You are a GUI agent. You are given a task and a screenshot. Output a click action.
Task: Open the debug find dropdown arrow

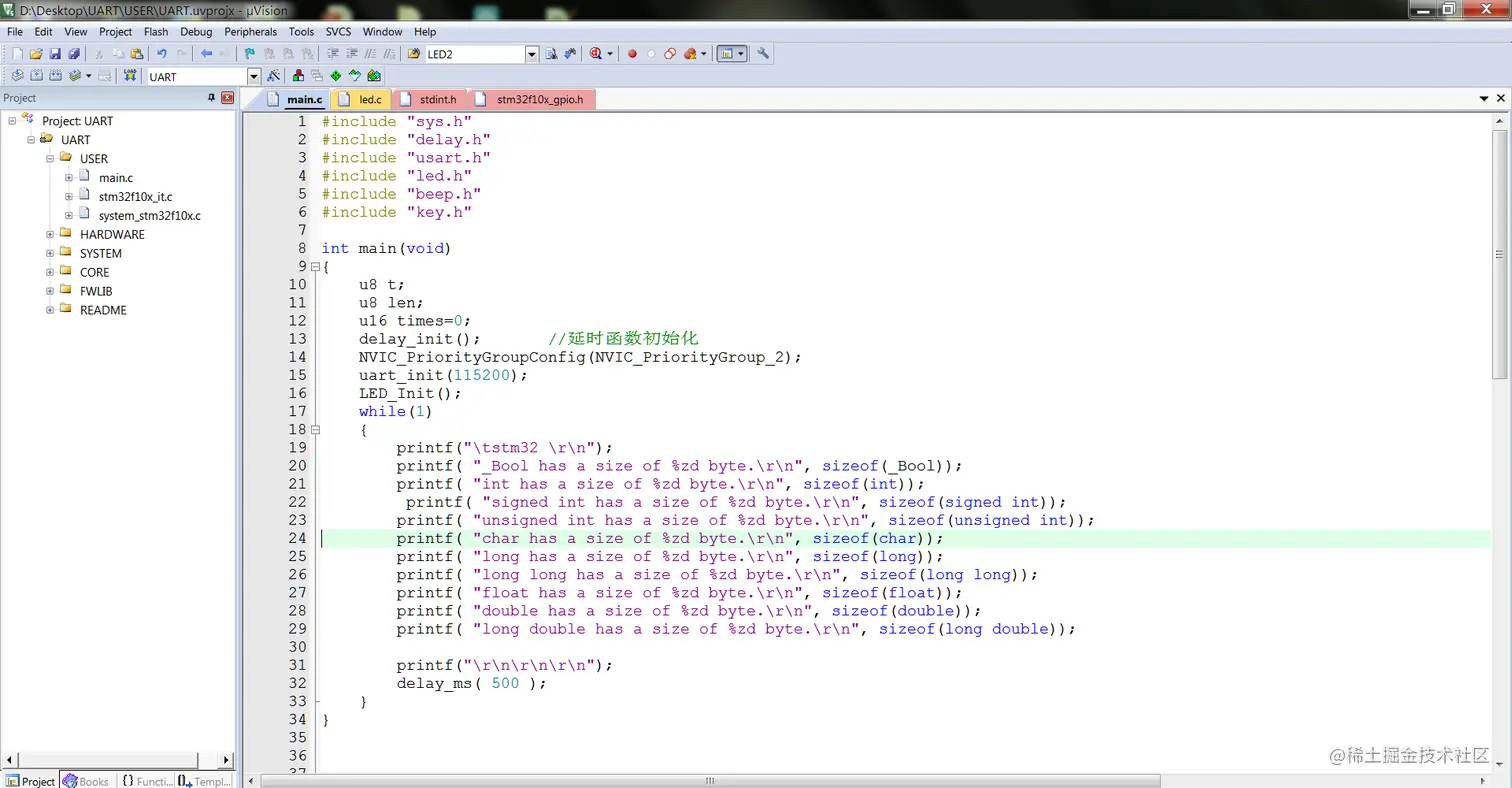[x=608, y=54]
